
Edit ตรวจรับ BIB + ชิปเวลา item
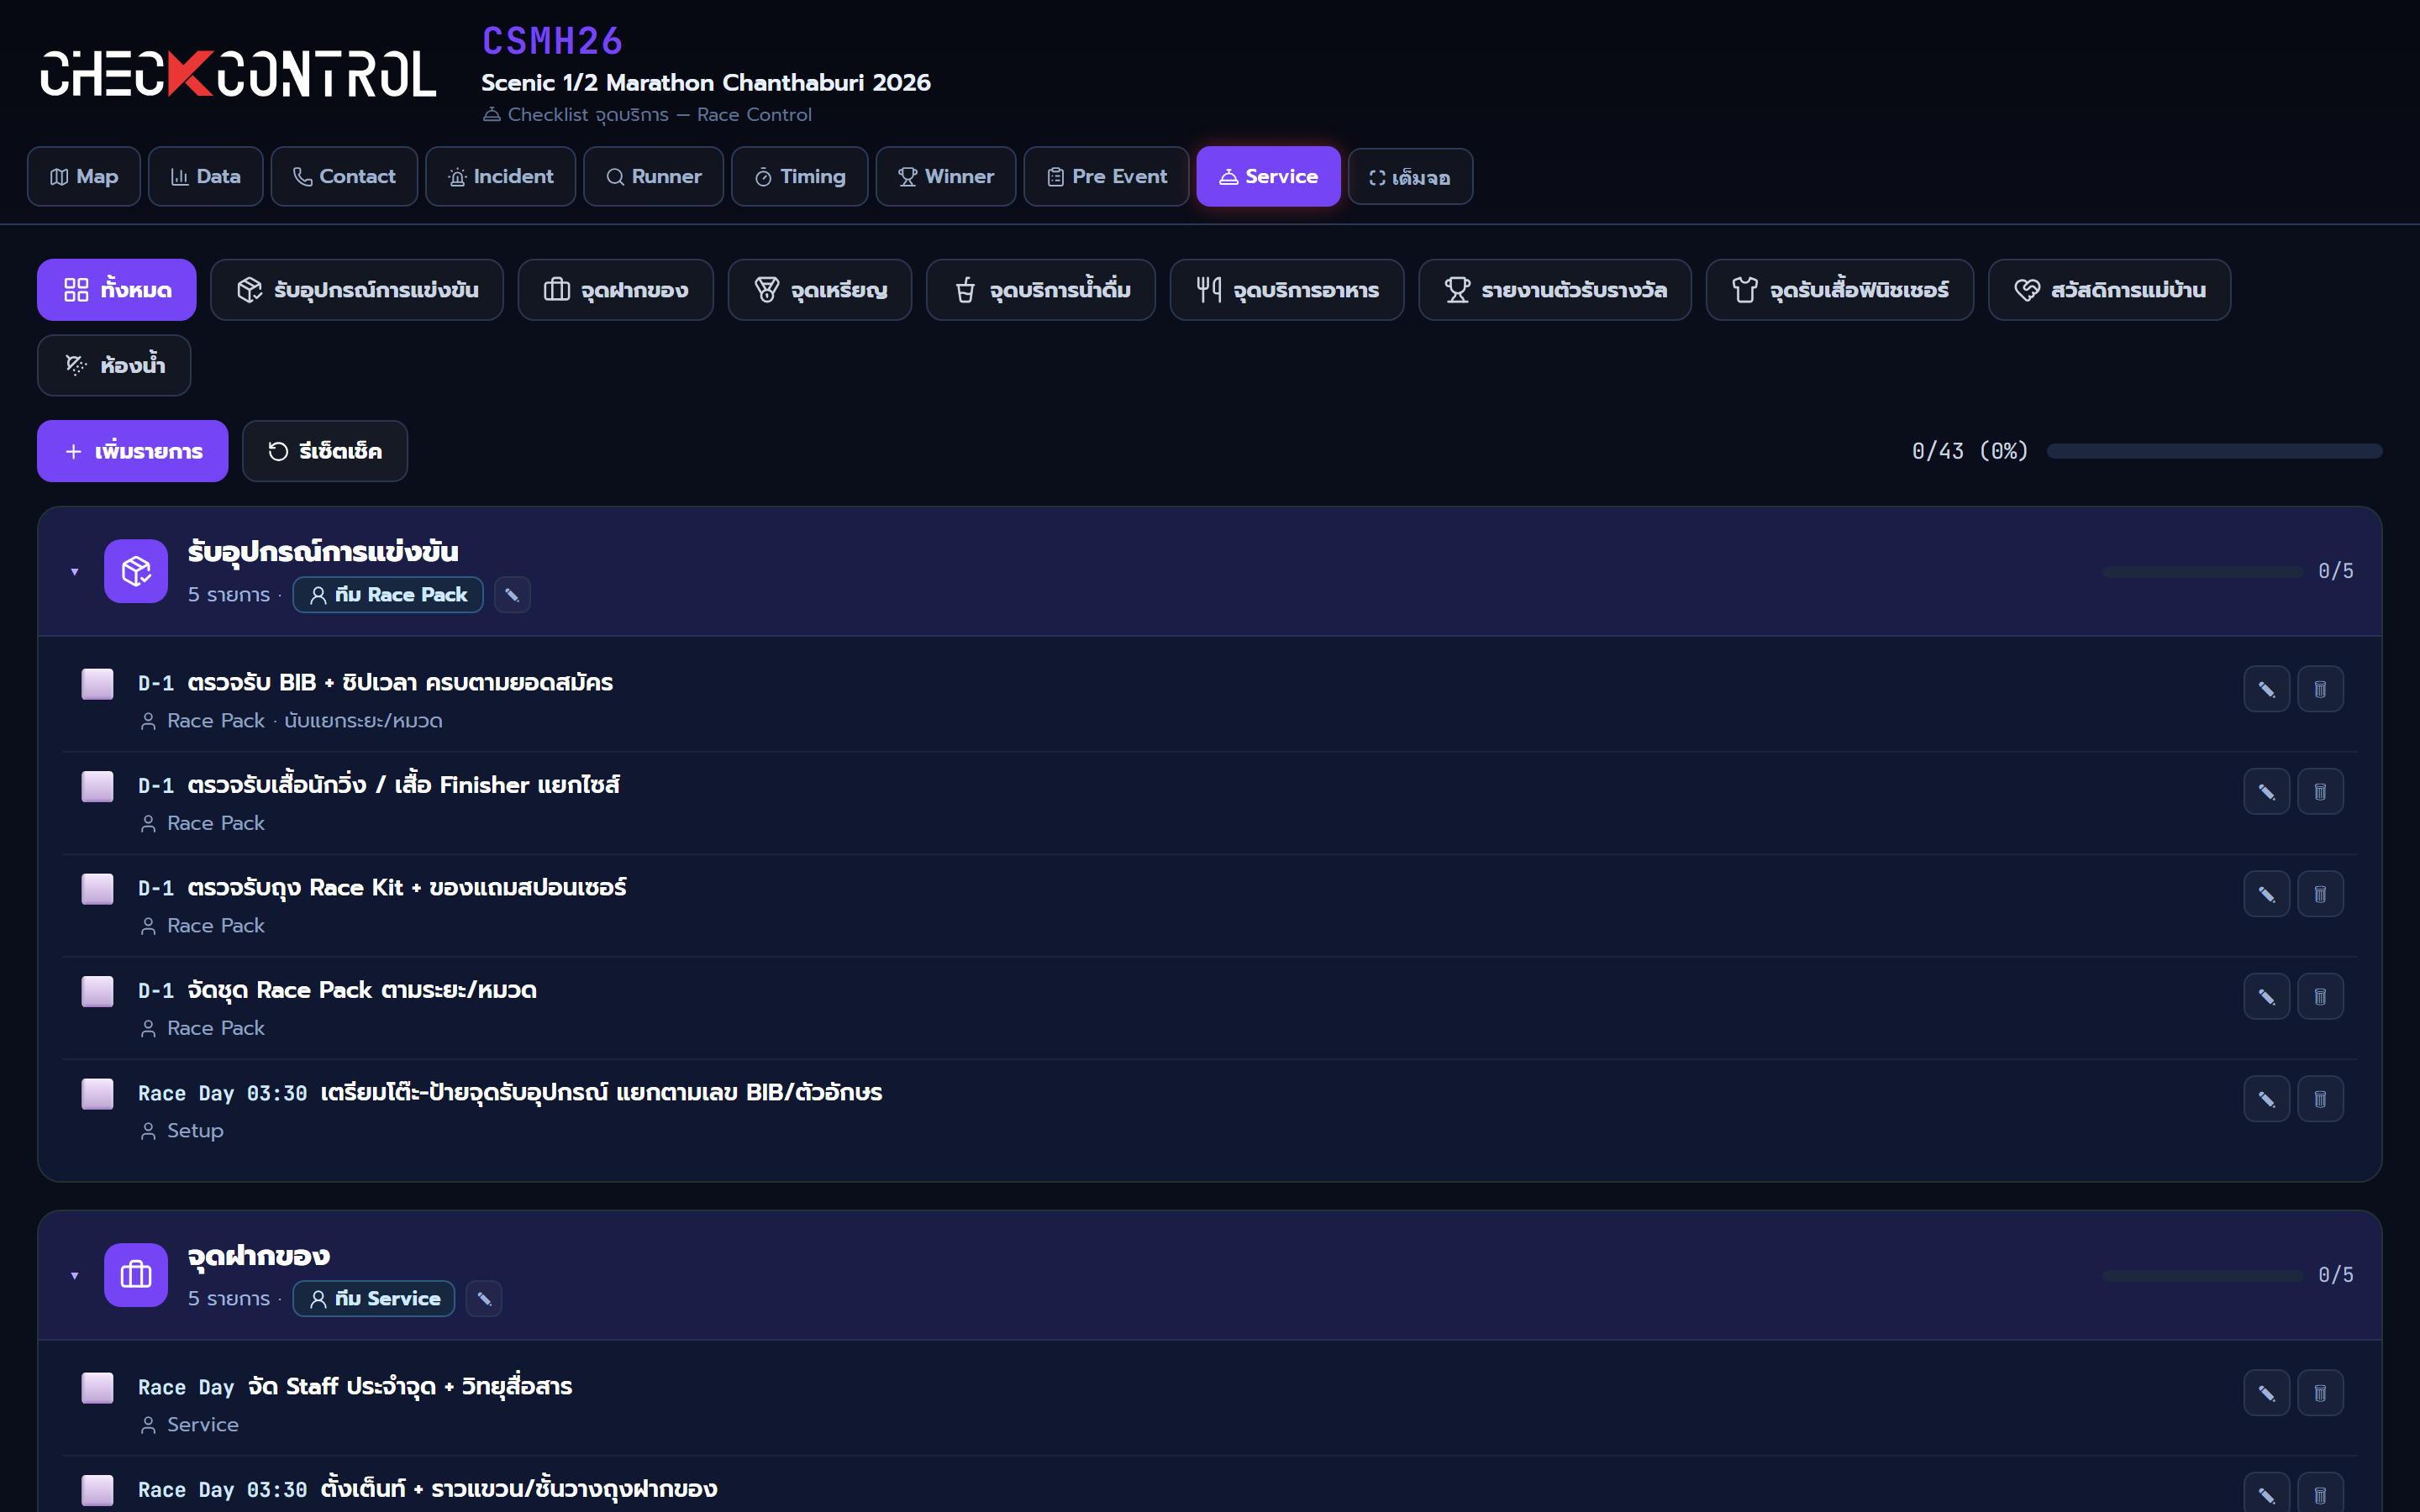pyautogui.click(x=2266, y=689)
